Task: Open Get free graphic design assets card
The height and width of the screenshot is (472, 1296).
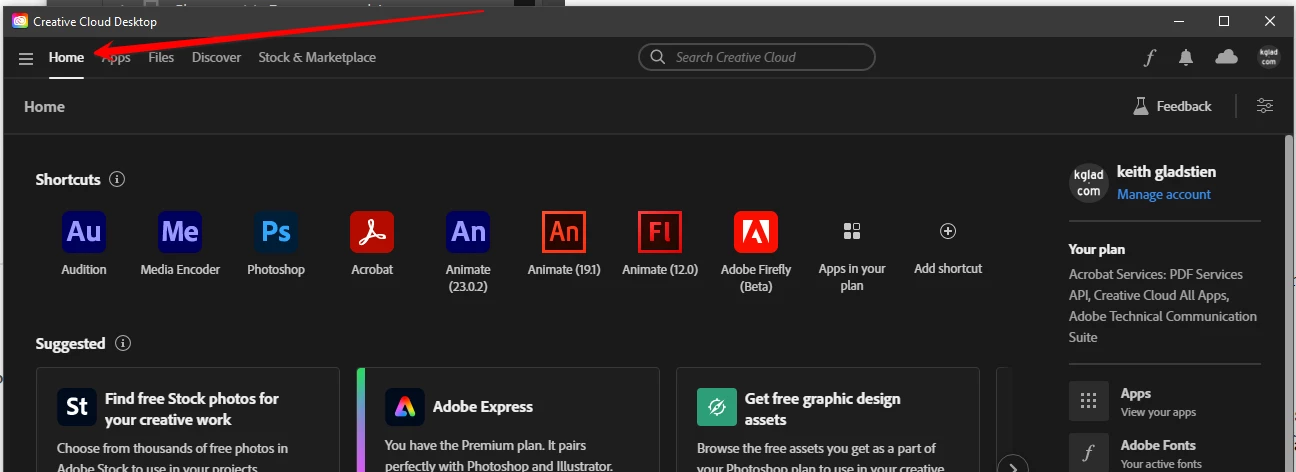Action: pyautogui.click(x=828, y=420)
